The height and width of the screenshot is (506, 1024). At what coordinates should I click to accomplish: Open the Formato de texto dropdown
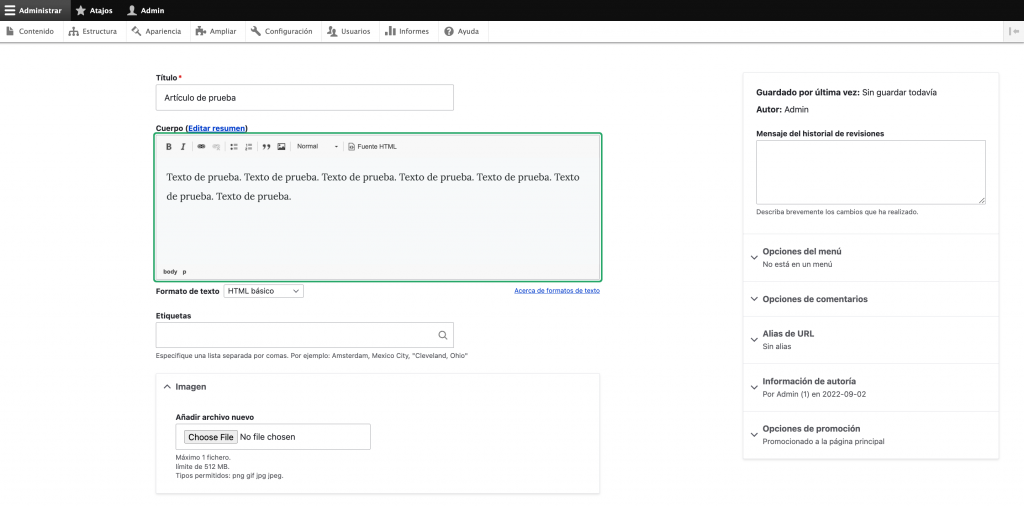(x=263, y=291)
